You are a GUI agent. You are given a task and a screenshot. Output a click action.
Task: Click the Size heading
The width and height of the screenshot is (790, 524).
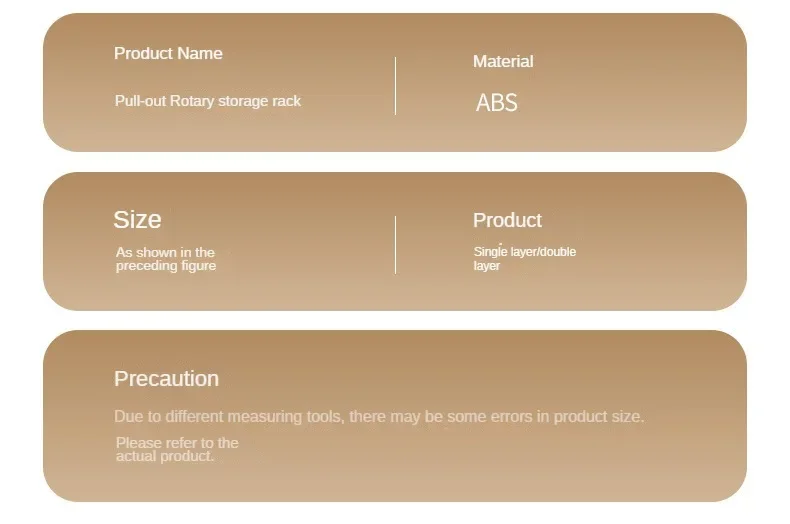[x=137, y=220]
